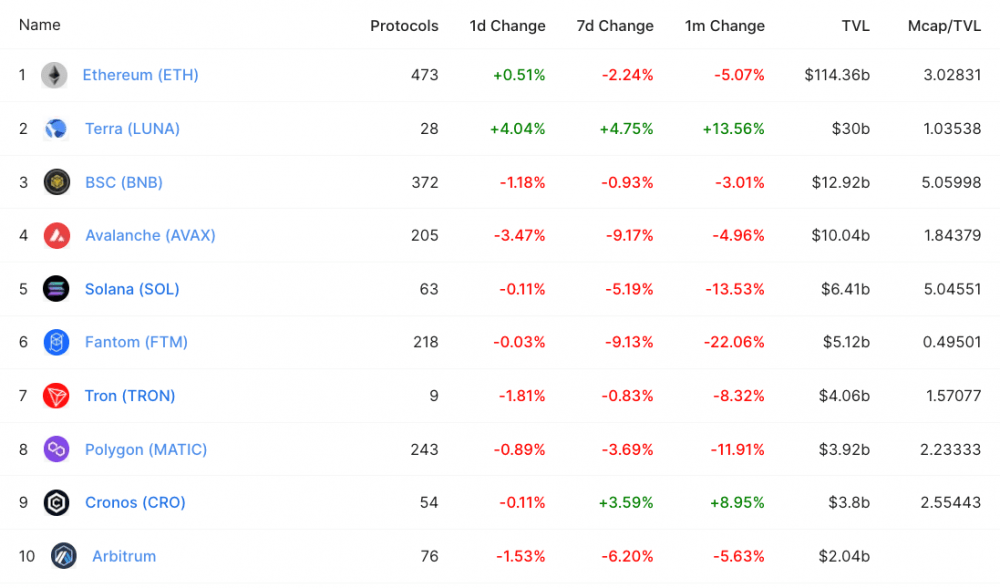Click the Arbitrum logo icon

63,556
